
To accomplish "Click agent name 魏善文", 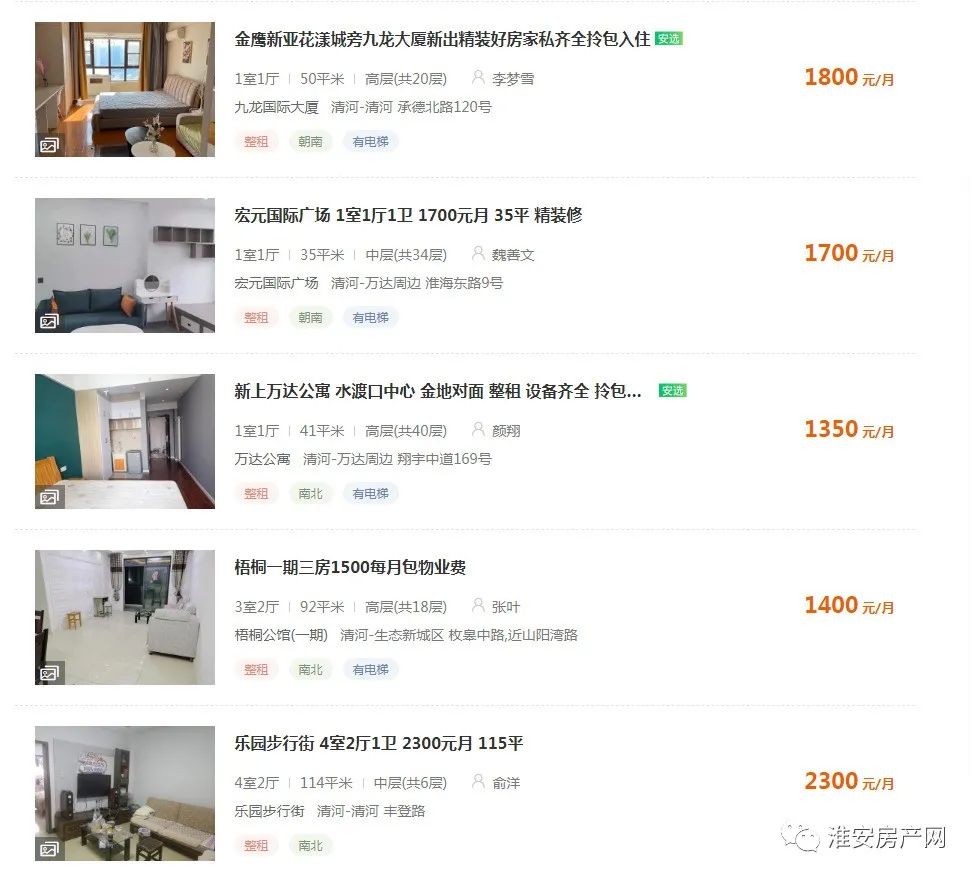I will pos(513,255).
